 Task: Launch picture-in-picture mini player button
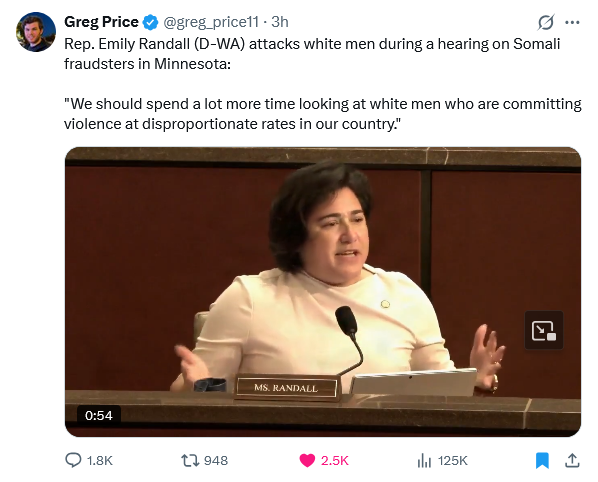pos(543,330)
